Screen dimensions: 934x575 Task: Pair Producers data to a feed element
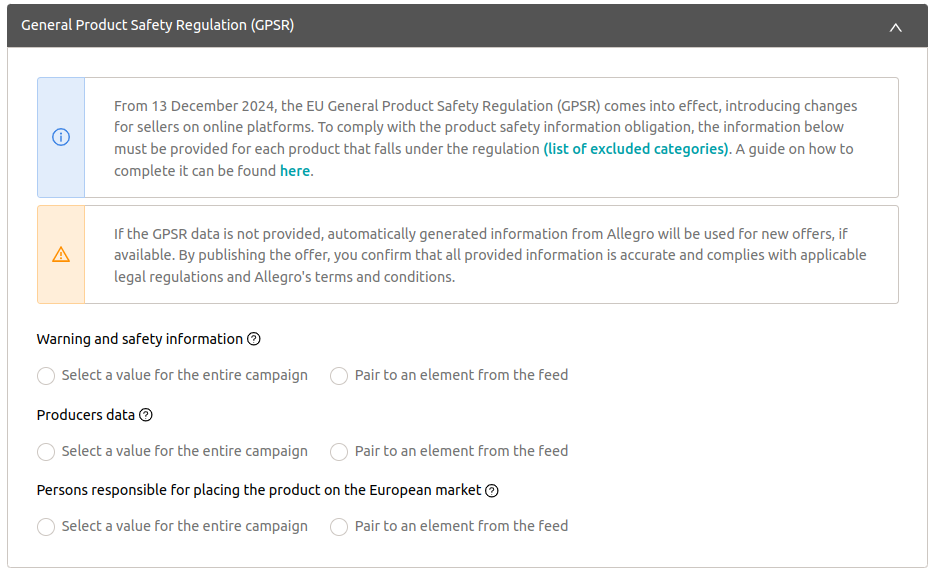tap(339, 452)
